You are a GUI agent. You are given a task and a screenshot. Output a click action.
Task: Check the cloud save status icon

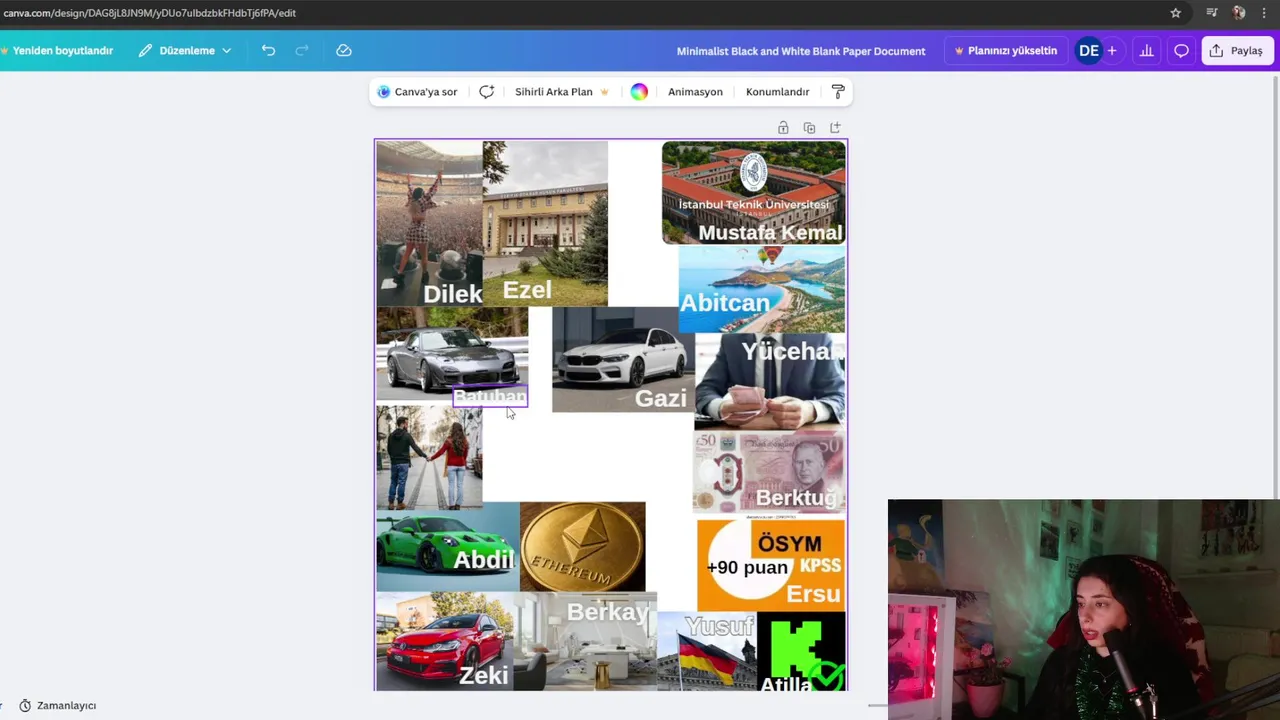pyautogui.click(x=344, y=50)
